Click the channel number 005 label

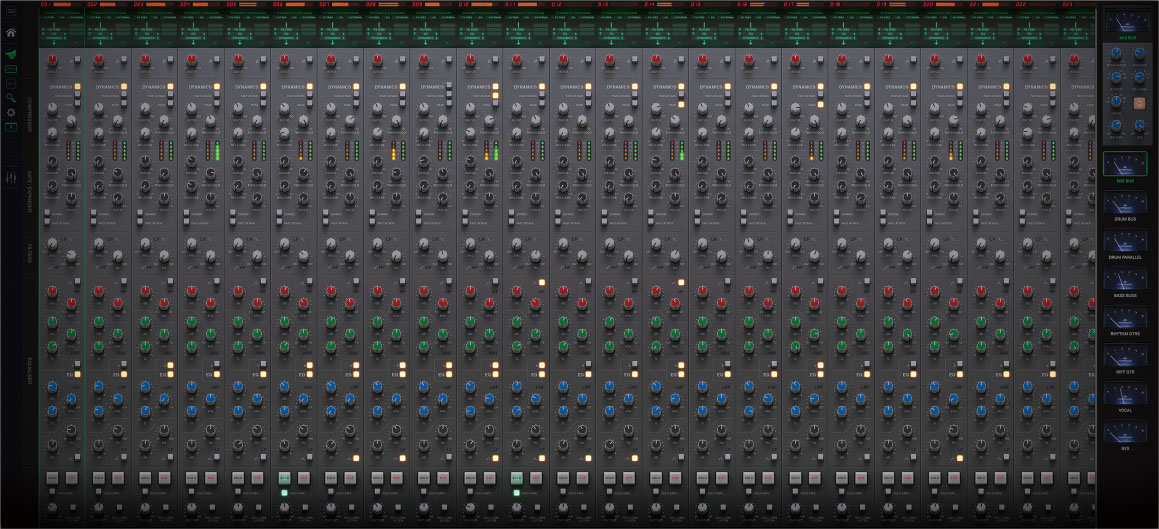pyautogui.click(x=232, y=4)
